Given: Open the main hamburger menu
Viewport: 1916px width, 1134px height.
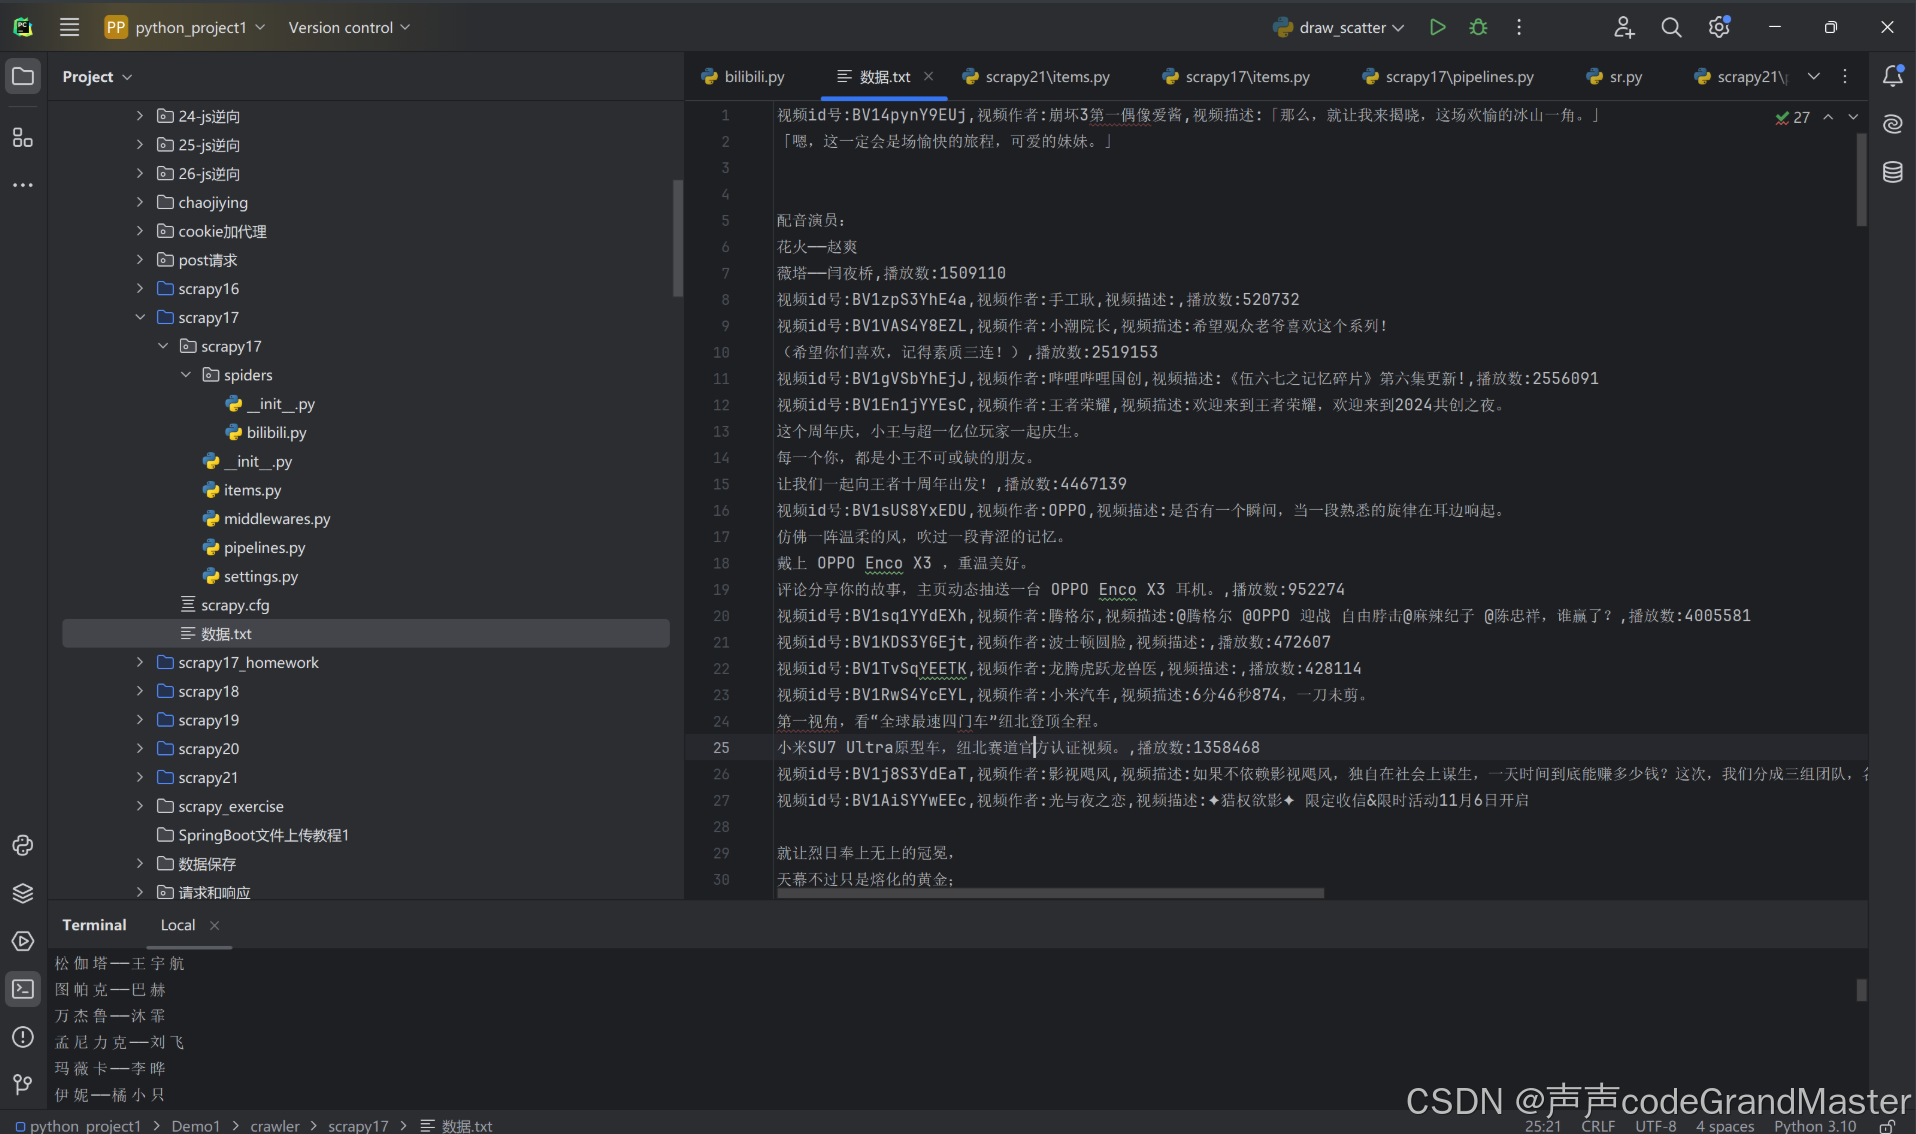Looking at the screenshot, I should coord(69,27).
